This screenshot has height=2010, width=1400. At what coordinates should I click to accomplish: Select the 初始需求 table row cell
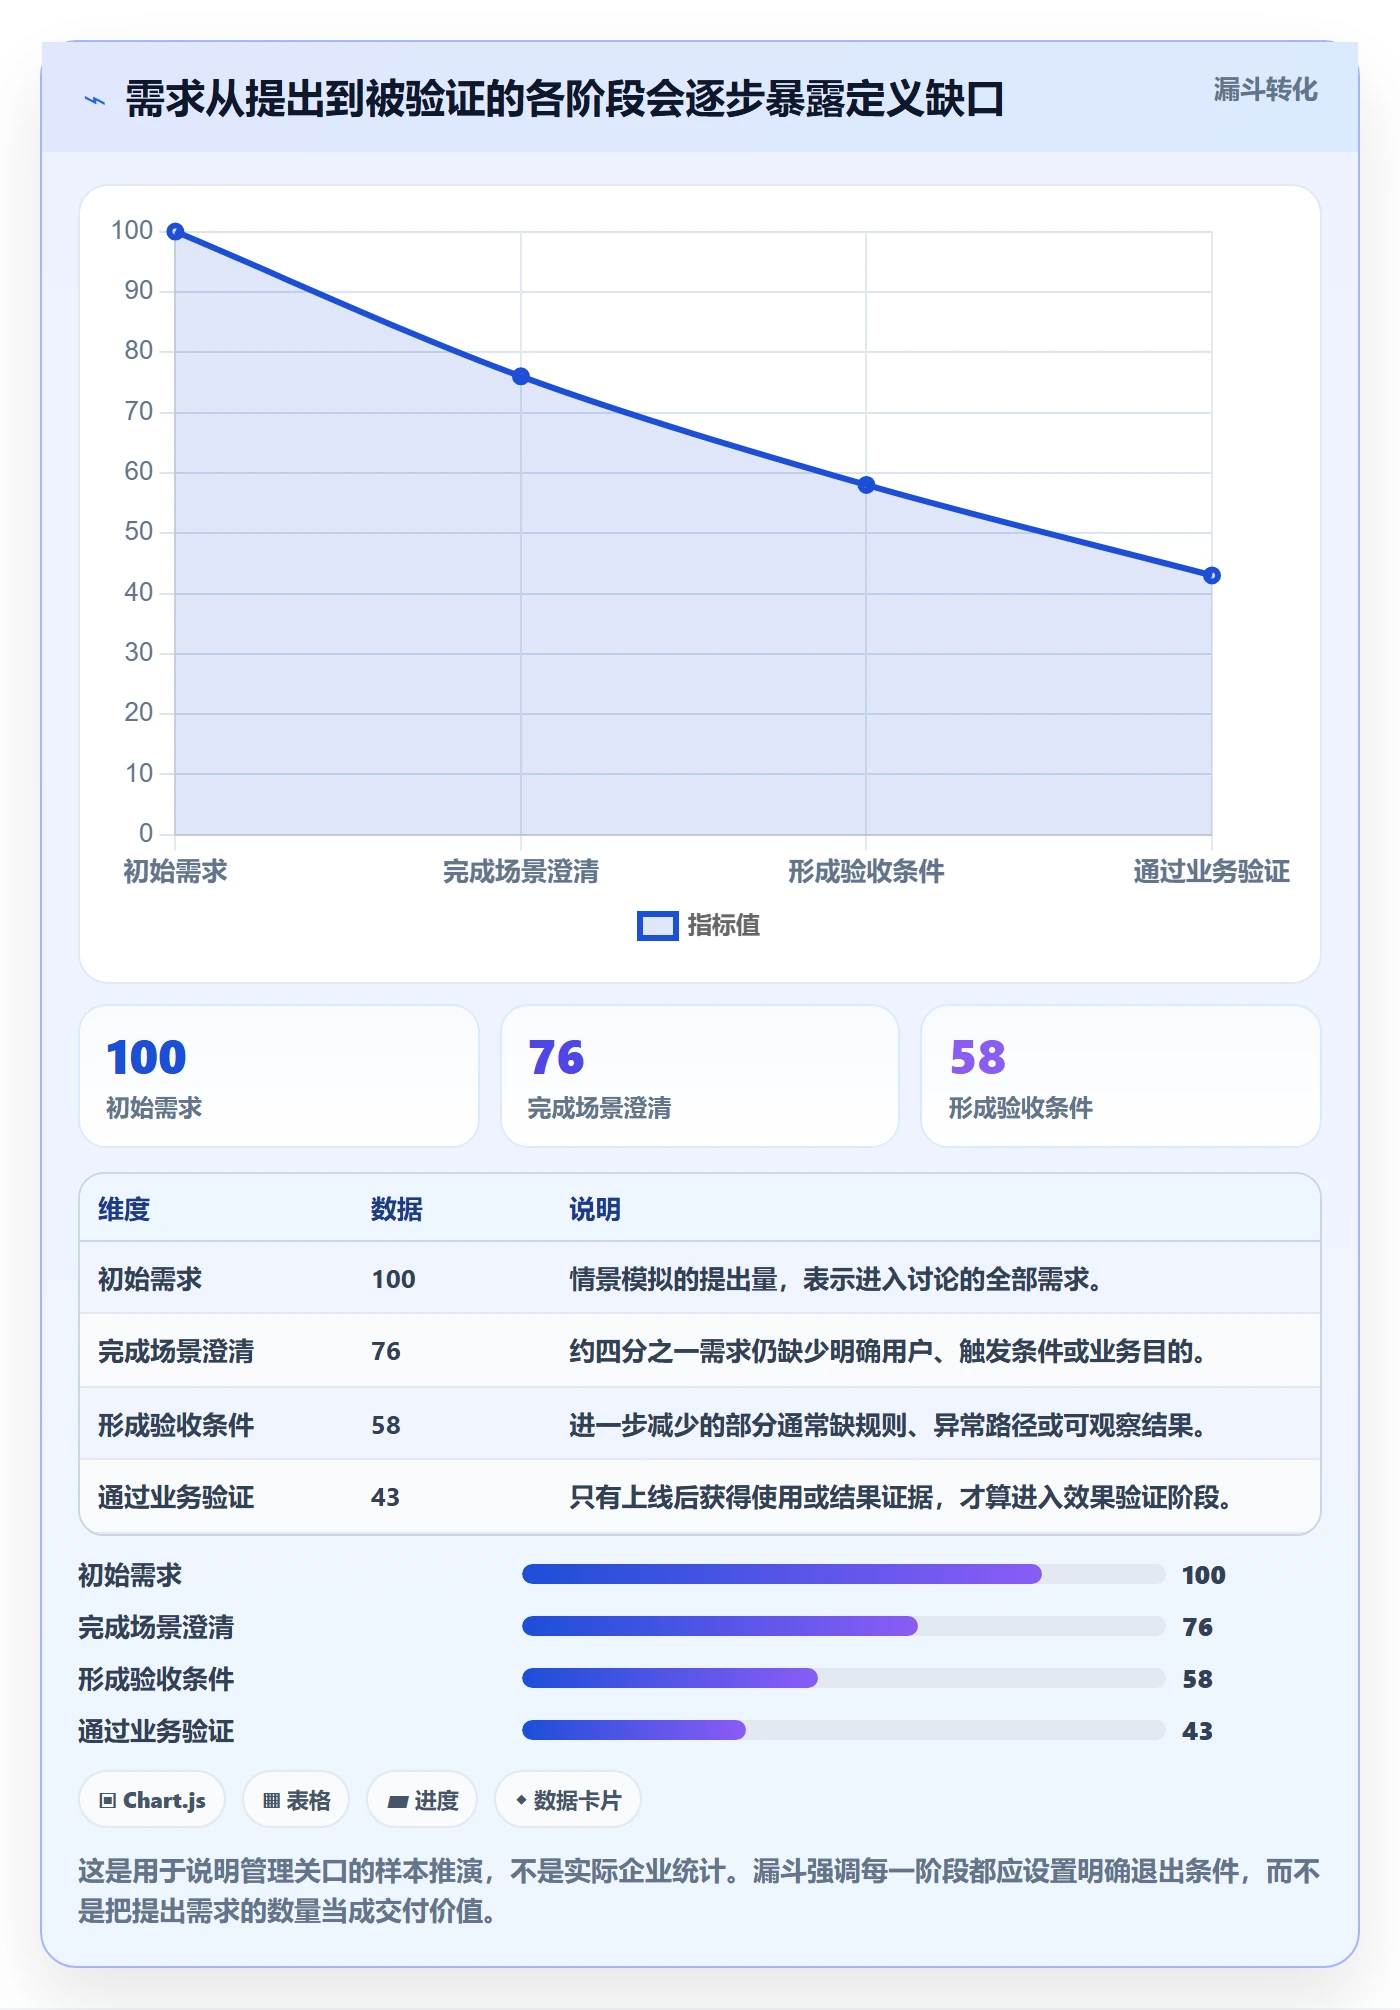tap(150, 1279)
